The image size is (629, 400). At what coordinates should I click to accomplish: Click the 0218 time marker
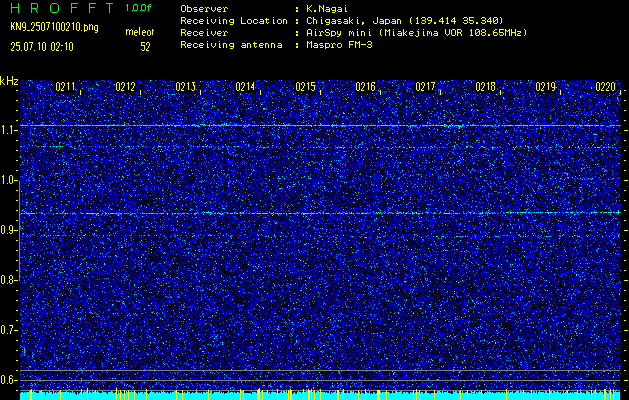coord(485,87)
